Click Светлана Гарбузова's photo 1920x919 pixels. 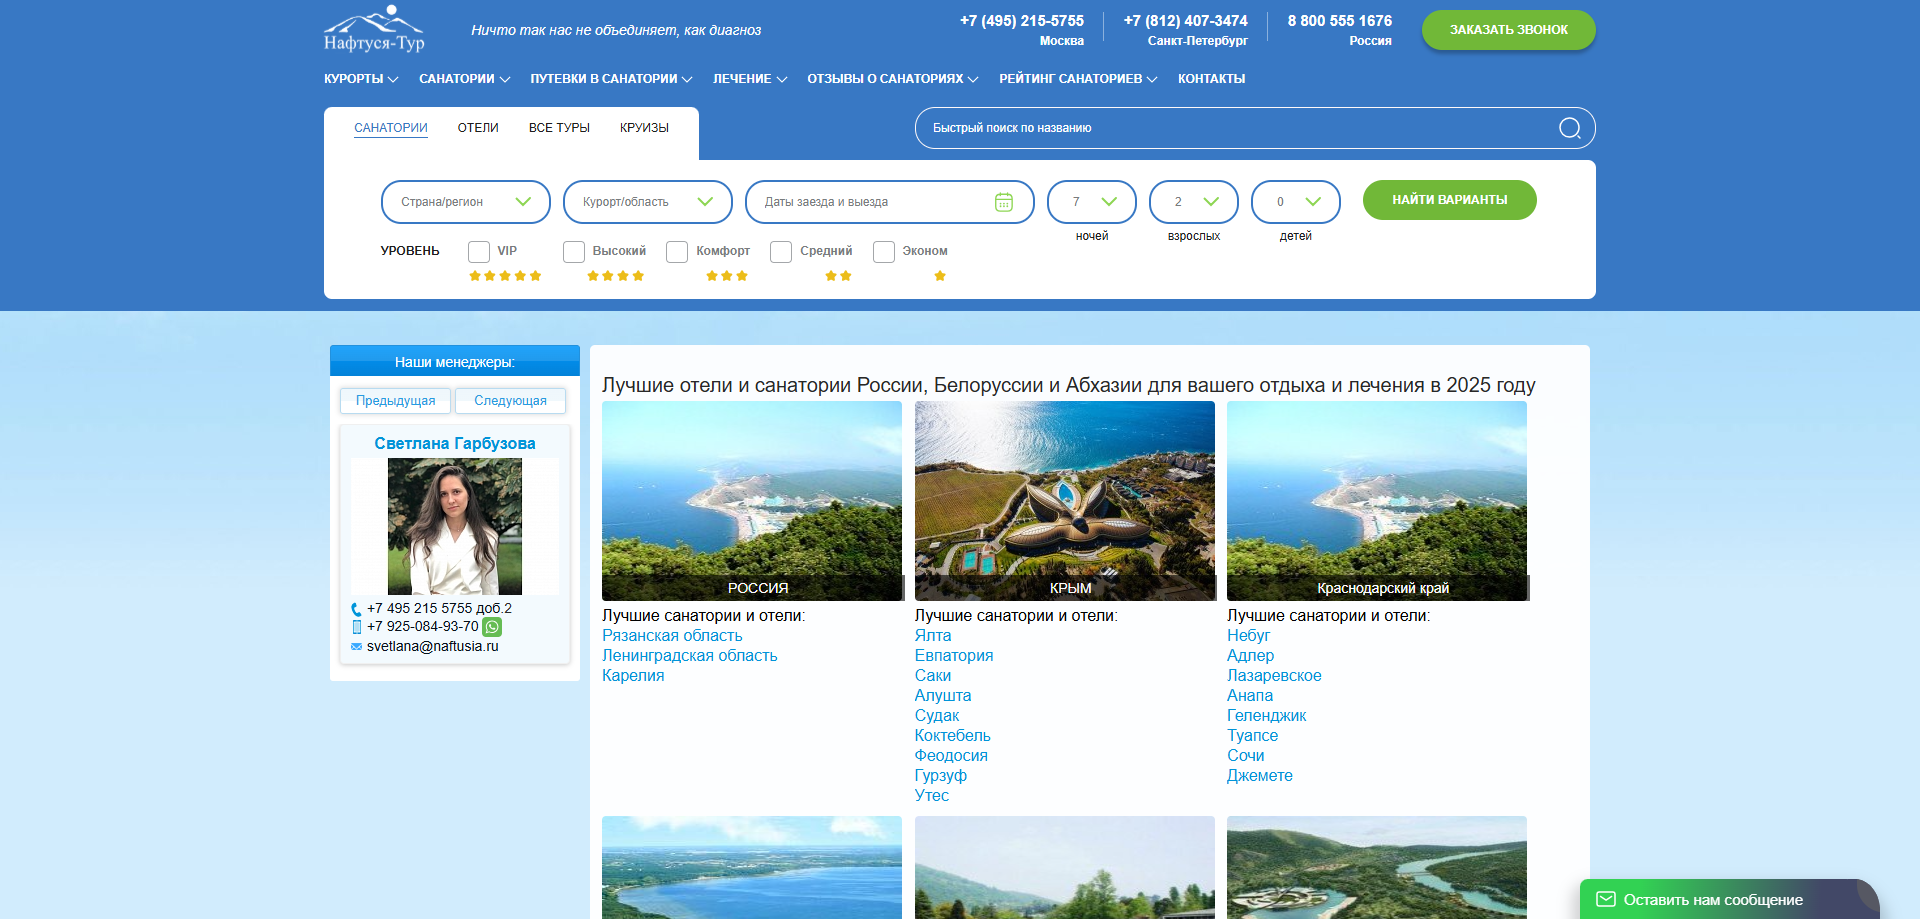point(455,527)
